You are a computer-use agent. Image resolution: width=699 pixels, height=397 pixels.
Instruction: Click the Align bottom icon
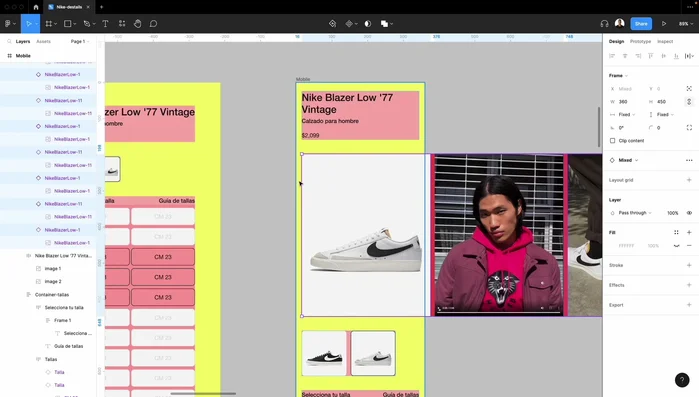(x=676, y=56)
